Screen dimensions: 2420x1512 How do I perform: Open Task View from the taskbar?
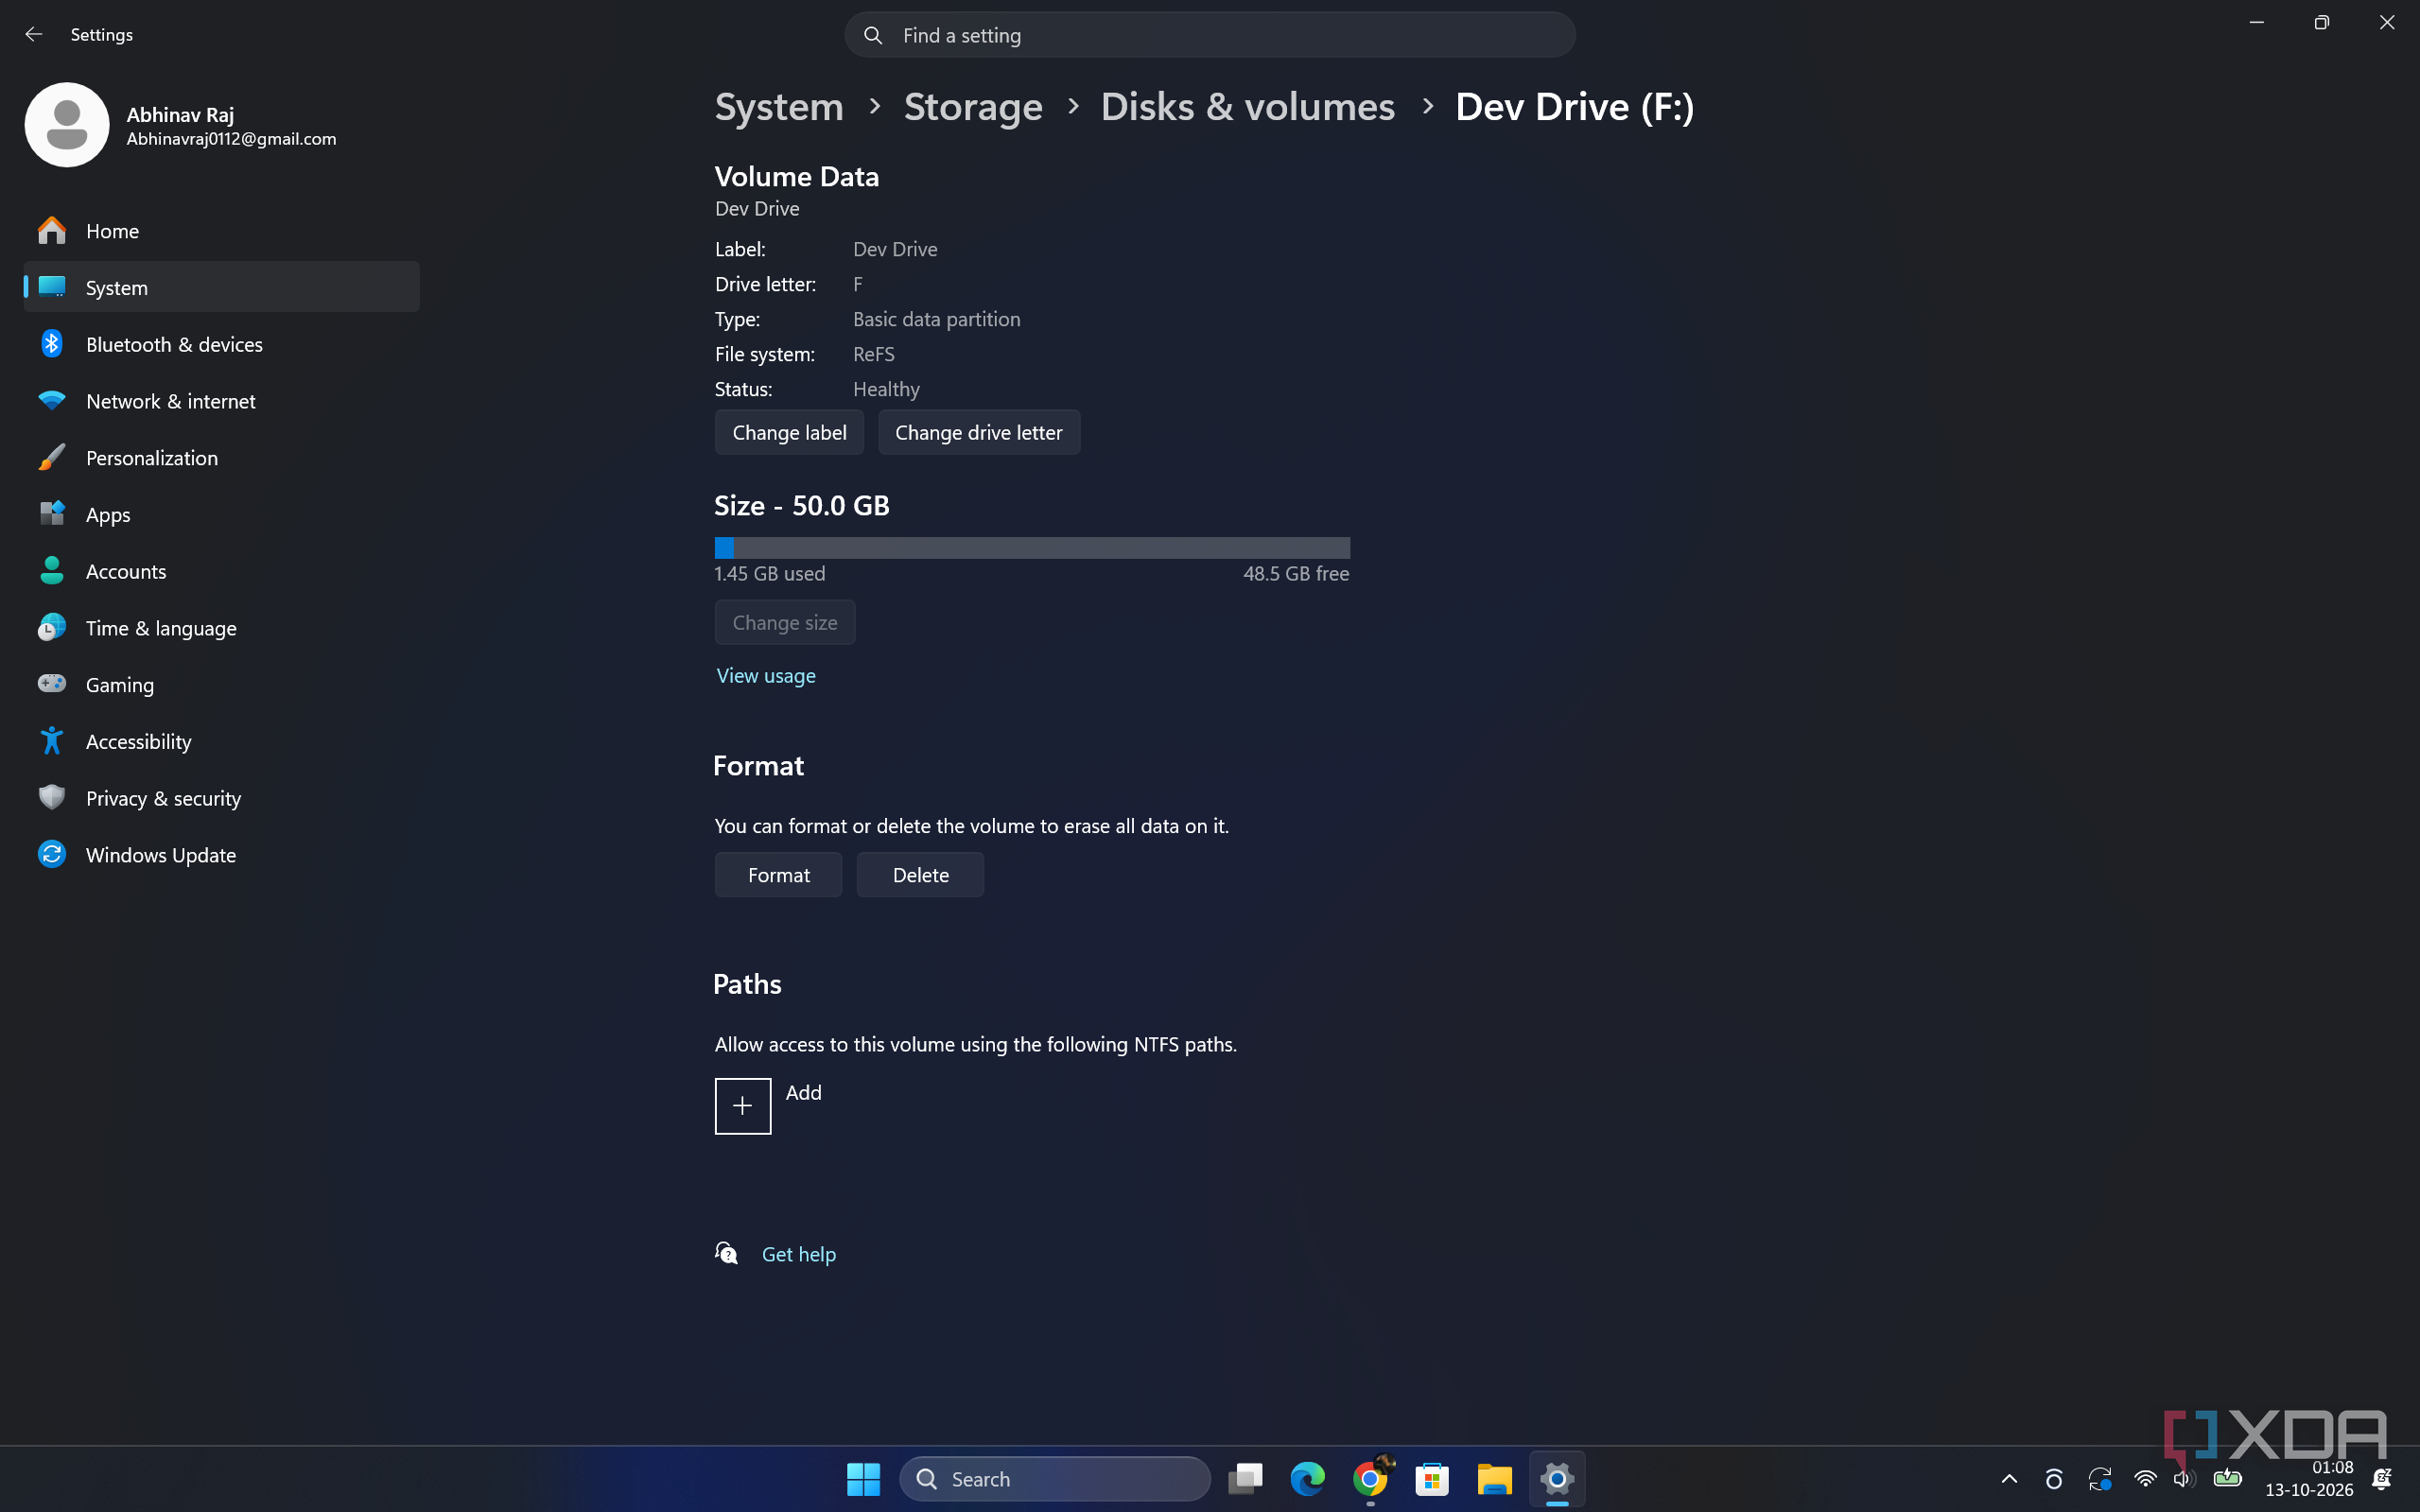coord(1245,1479)
